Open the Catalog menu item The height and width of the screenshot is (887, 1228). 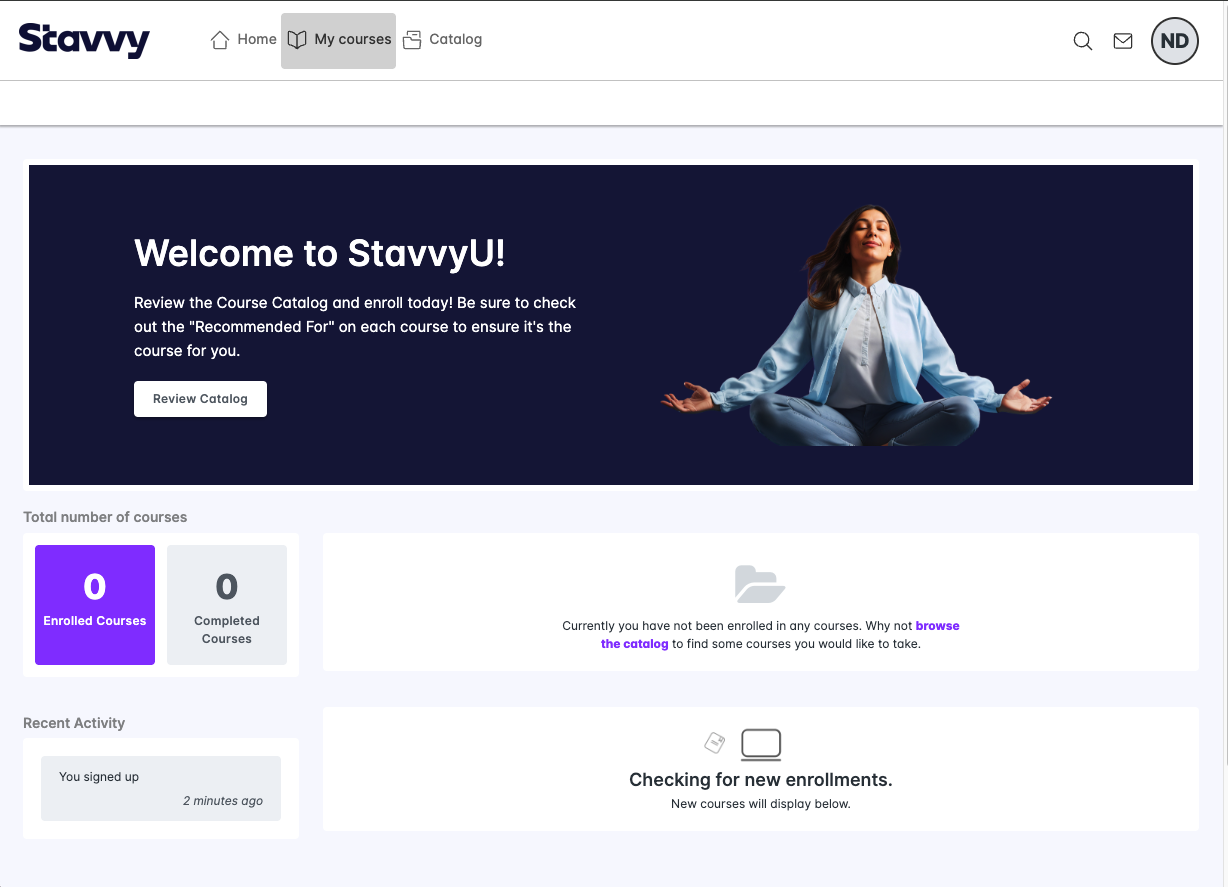click(x=442, y=40)
